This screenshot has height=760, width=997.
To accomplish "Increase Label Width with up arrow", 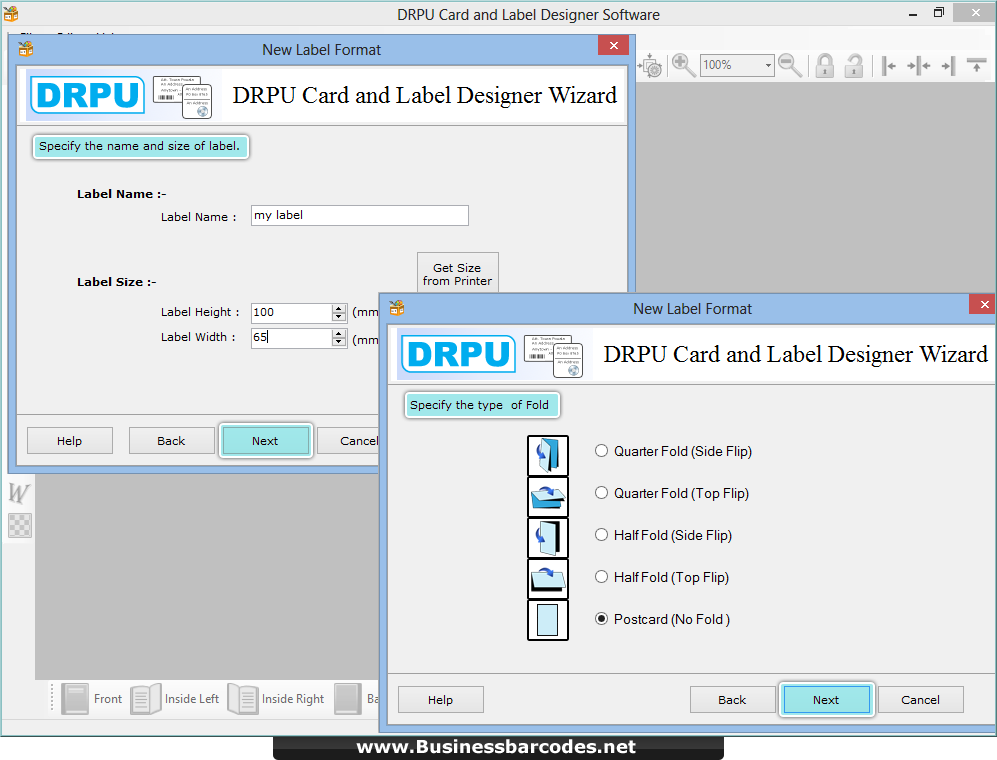I will click(x=339, y=333).
